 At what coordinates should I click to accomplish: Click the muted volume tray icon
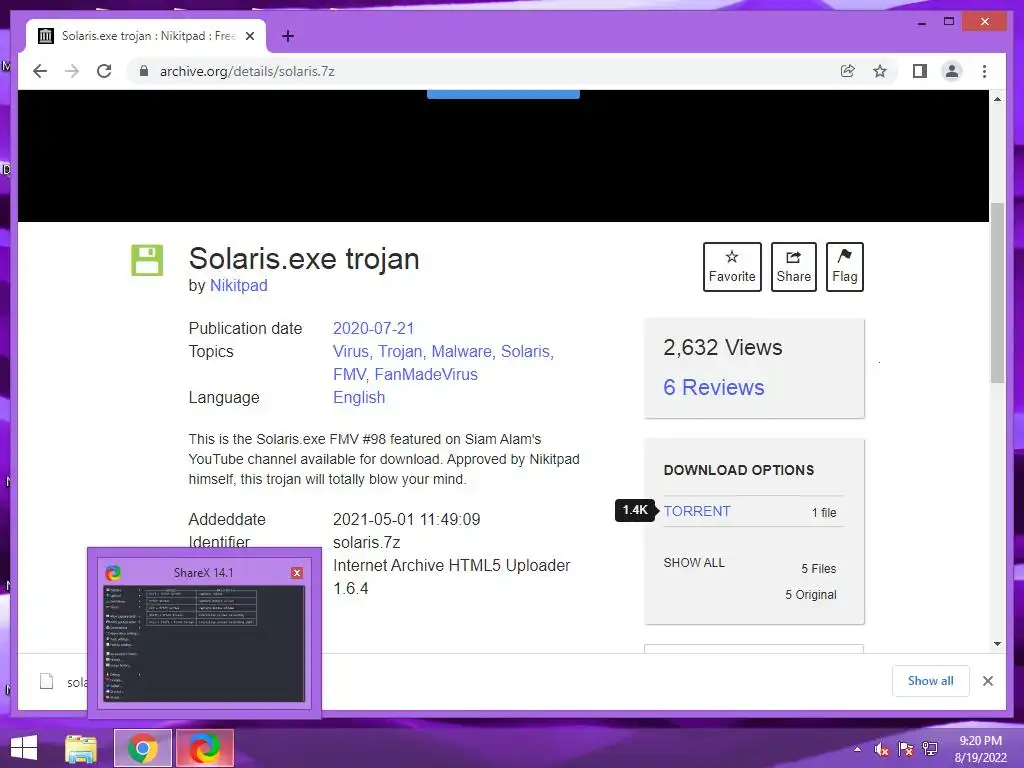(x=881, y=749)
